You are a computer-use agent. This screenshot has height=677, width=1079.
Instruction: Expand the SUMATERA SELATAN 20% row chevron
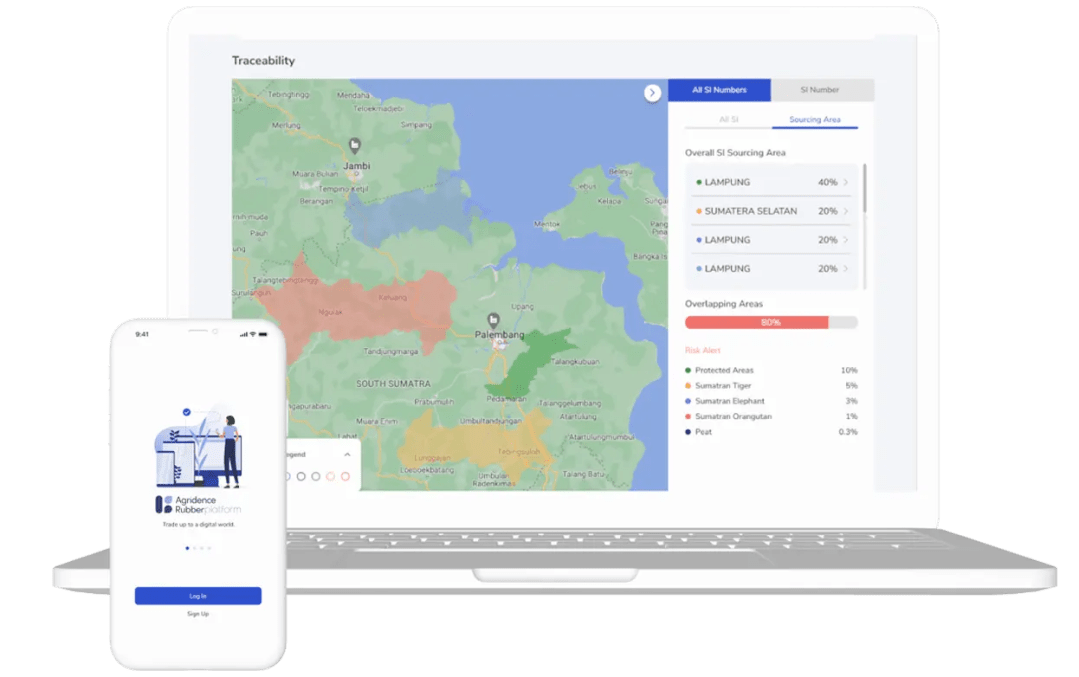click(846, 211)
